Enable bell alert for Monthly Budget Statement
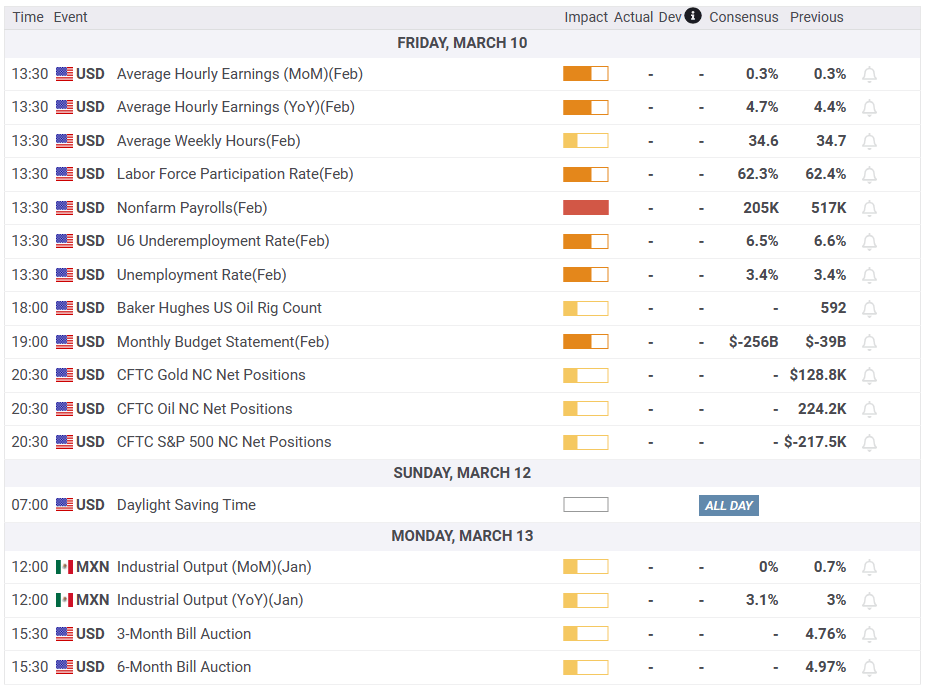The image size is (929, 687). click(x=869, y=343)
